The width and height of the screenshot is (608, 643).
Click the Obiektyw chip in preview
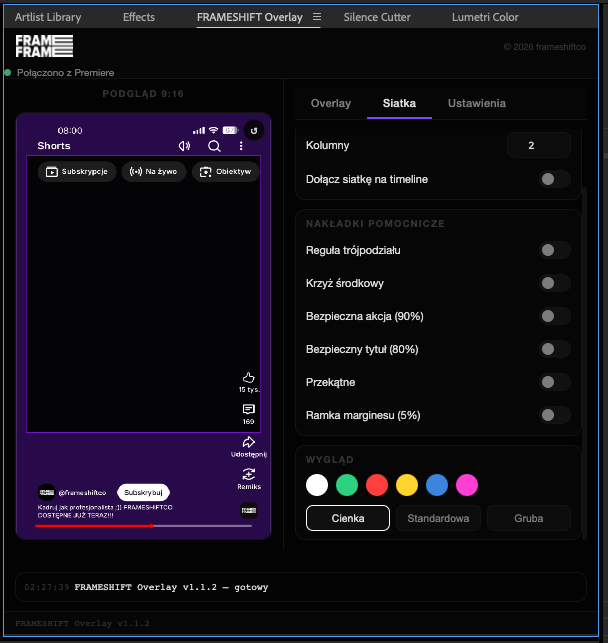[x=226, y=171]
